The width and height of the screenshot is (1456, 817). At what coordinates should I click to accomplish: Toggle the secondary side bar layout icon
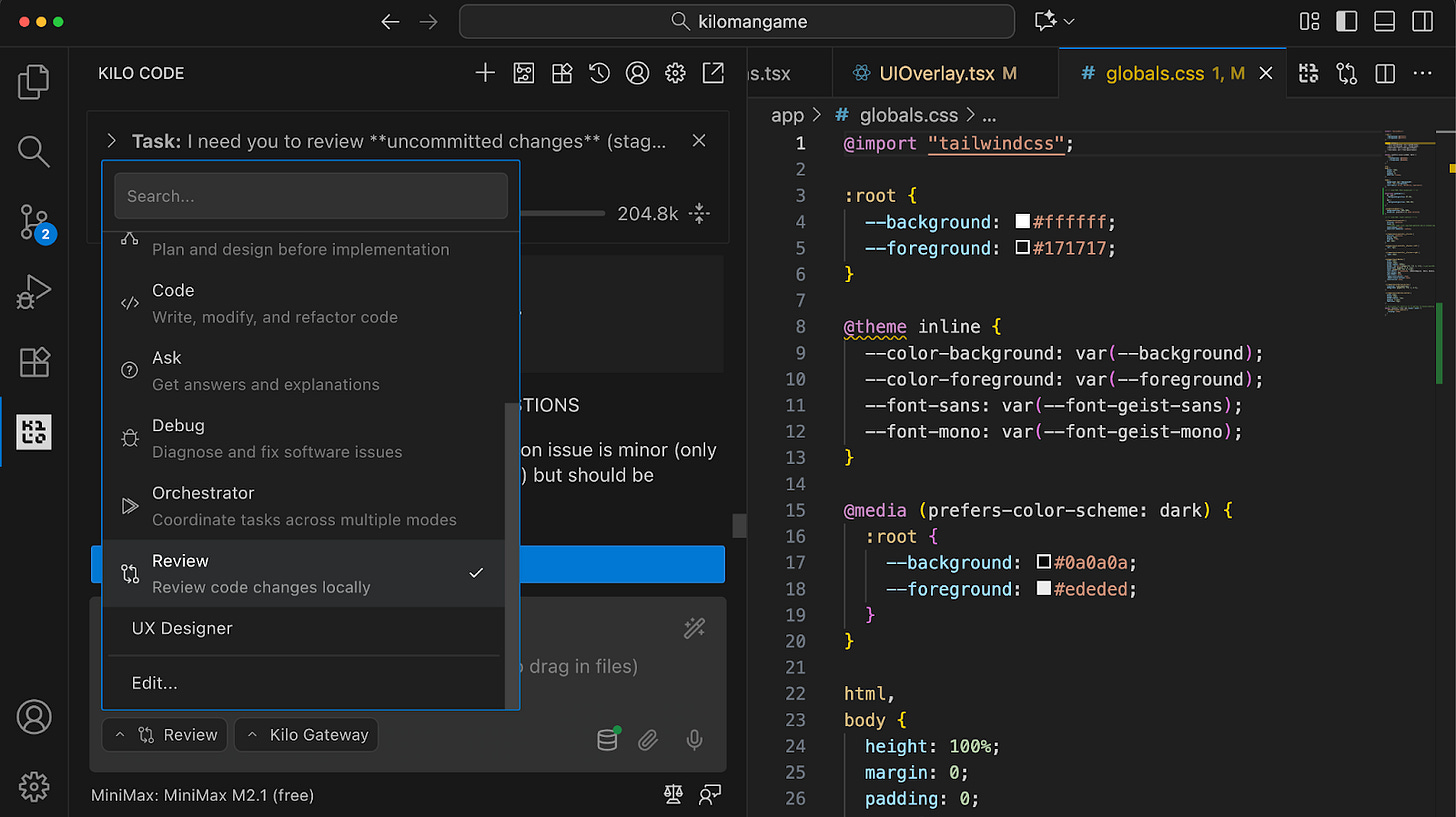pyautogui.click(x=1421, y=21)
